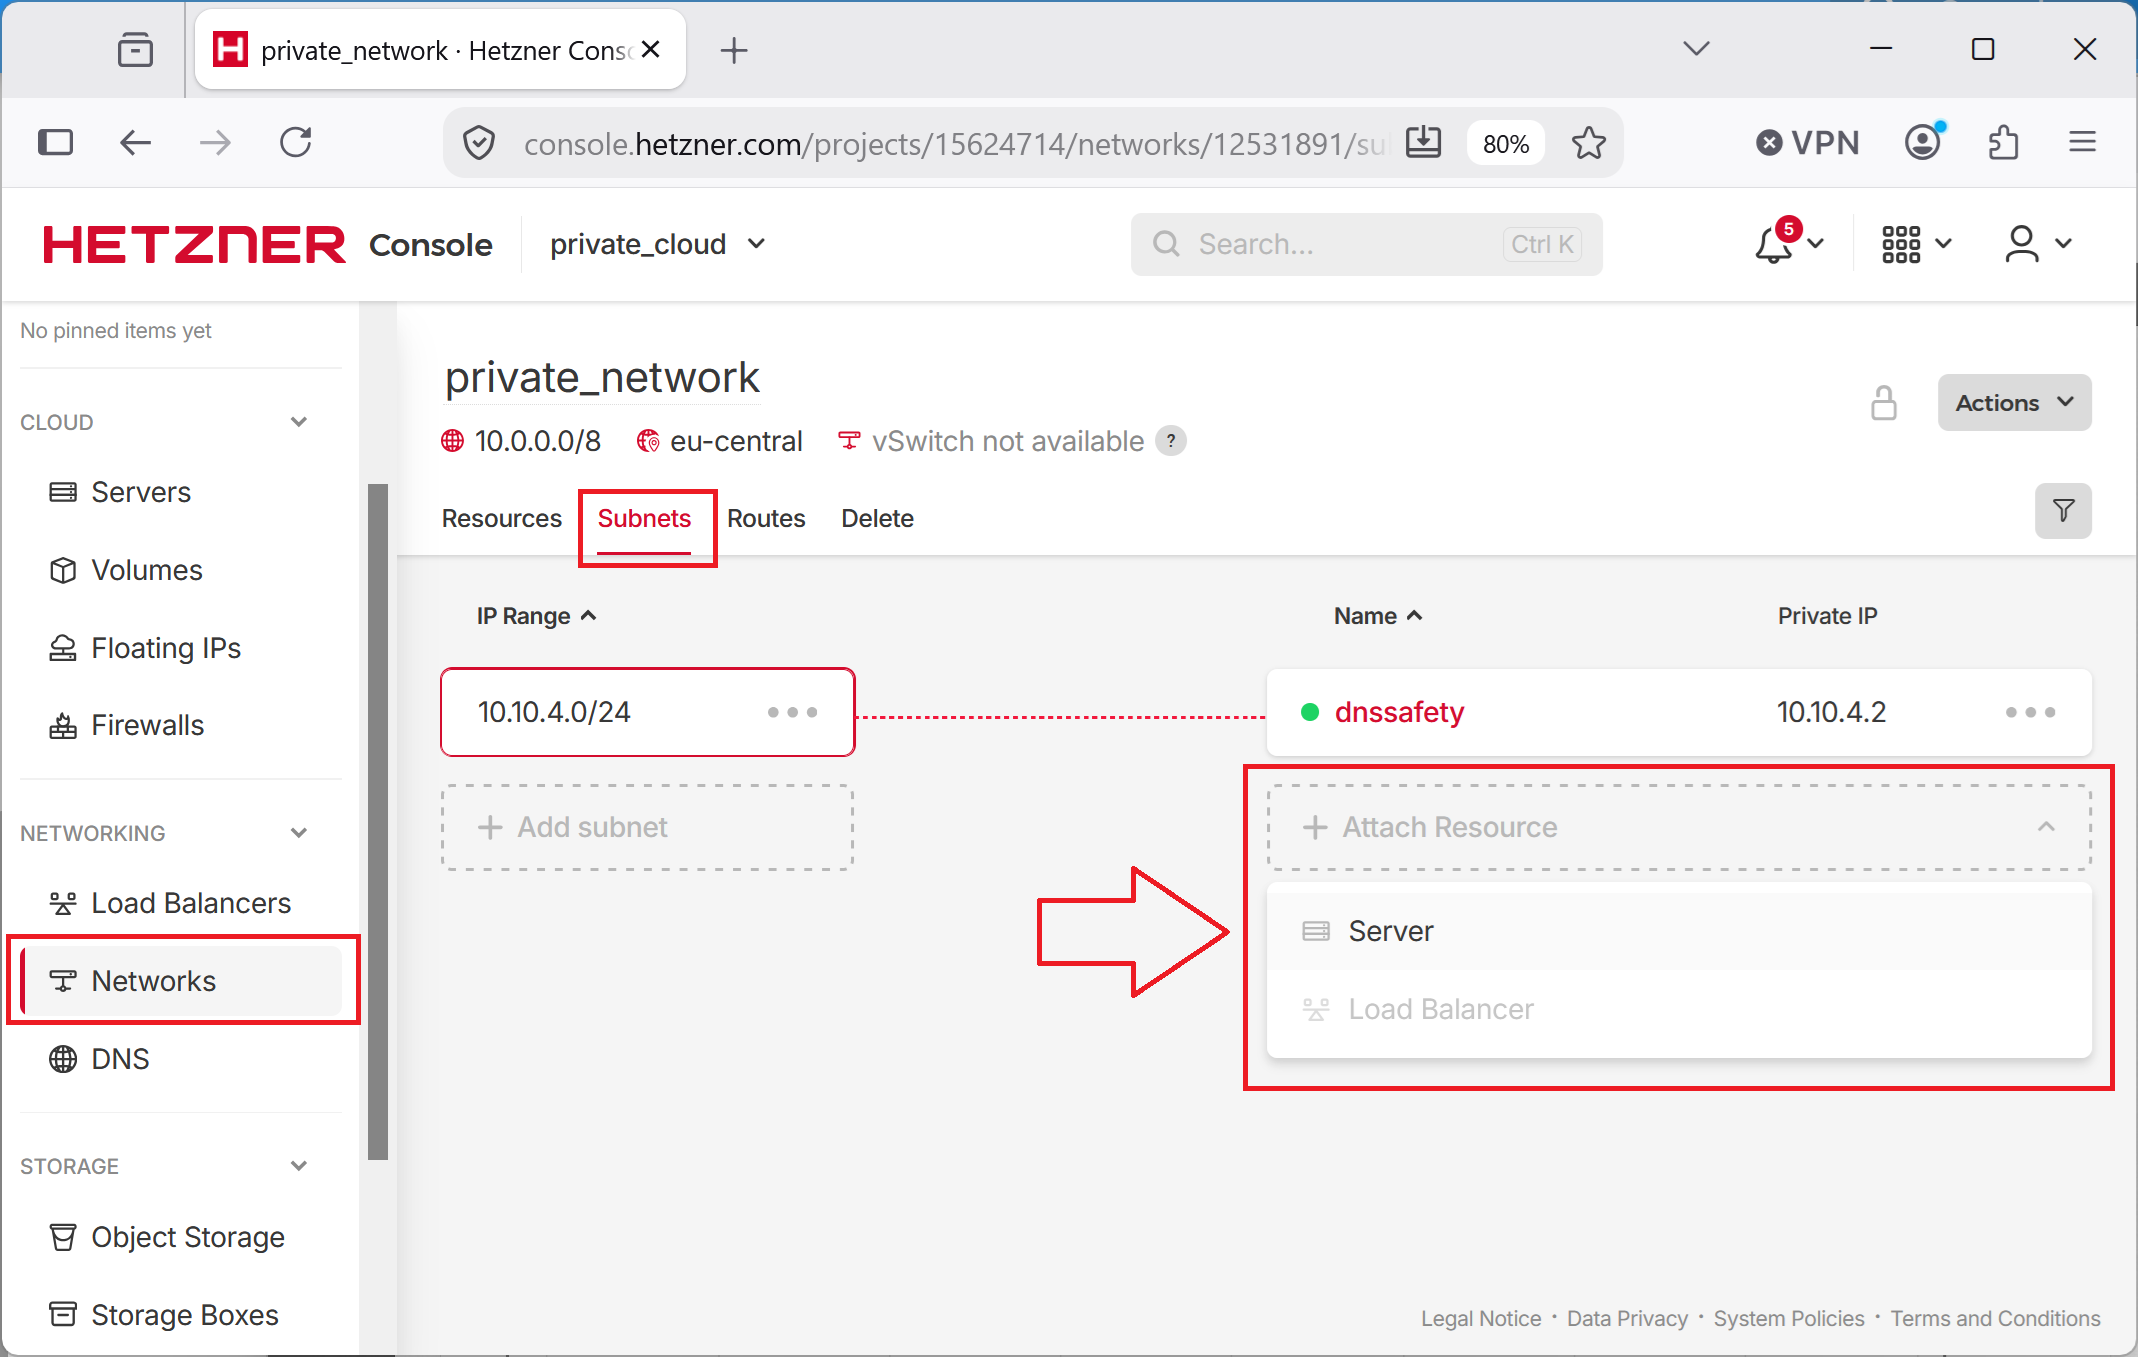
Task: Click the browser address bar URL
Action: click(955, 144)
